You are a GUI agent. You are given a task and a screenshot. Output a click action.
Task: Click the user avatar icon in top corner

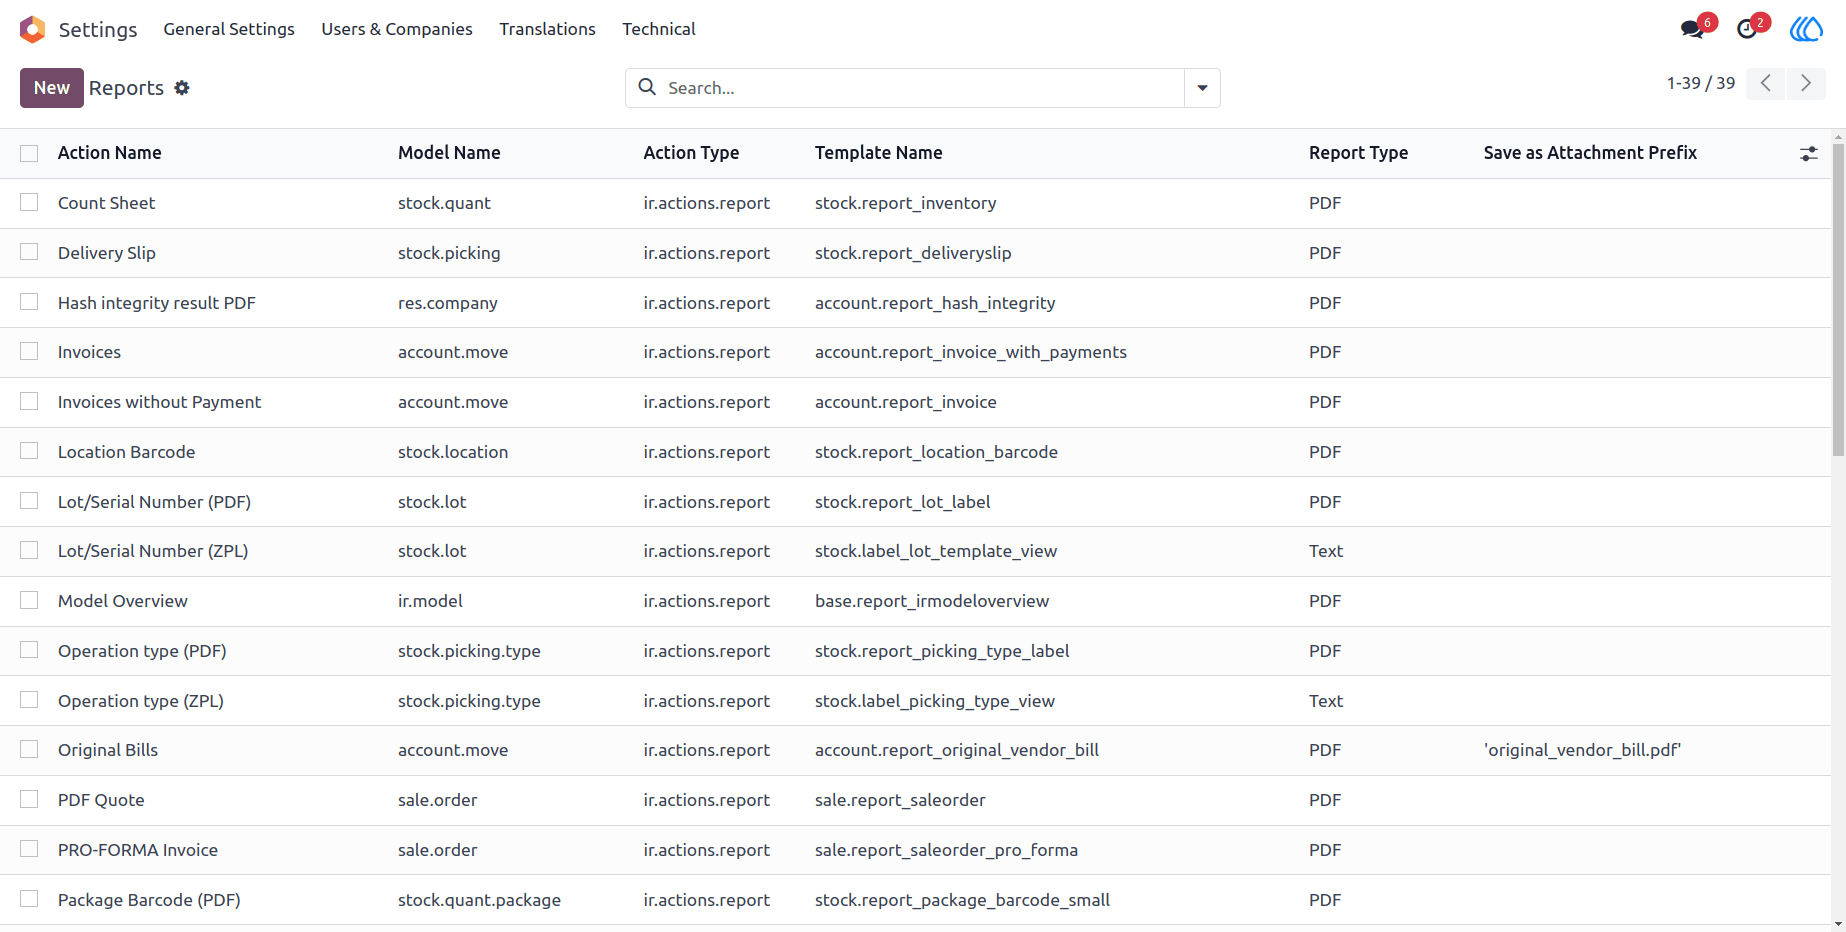[1806, 29]
